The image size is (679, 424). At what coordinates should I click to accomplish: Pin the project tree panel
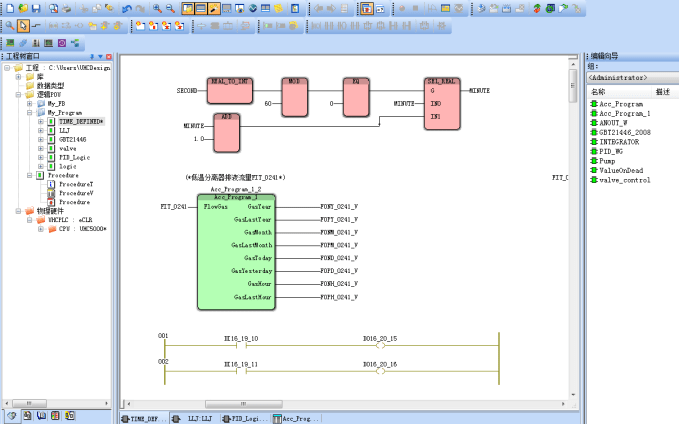(x=92, y=56)
